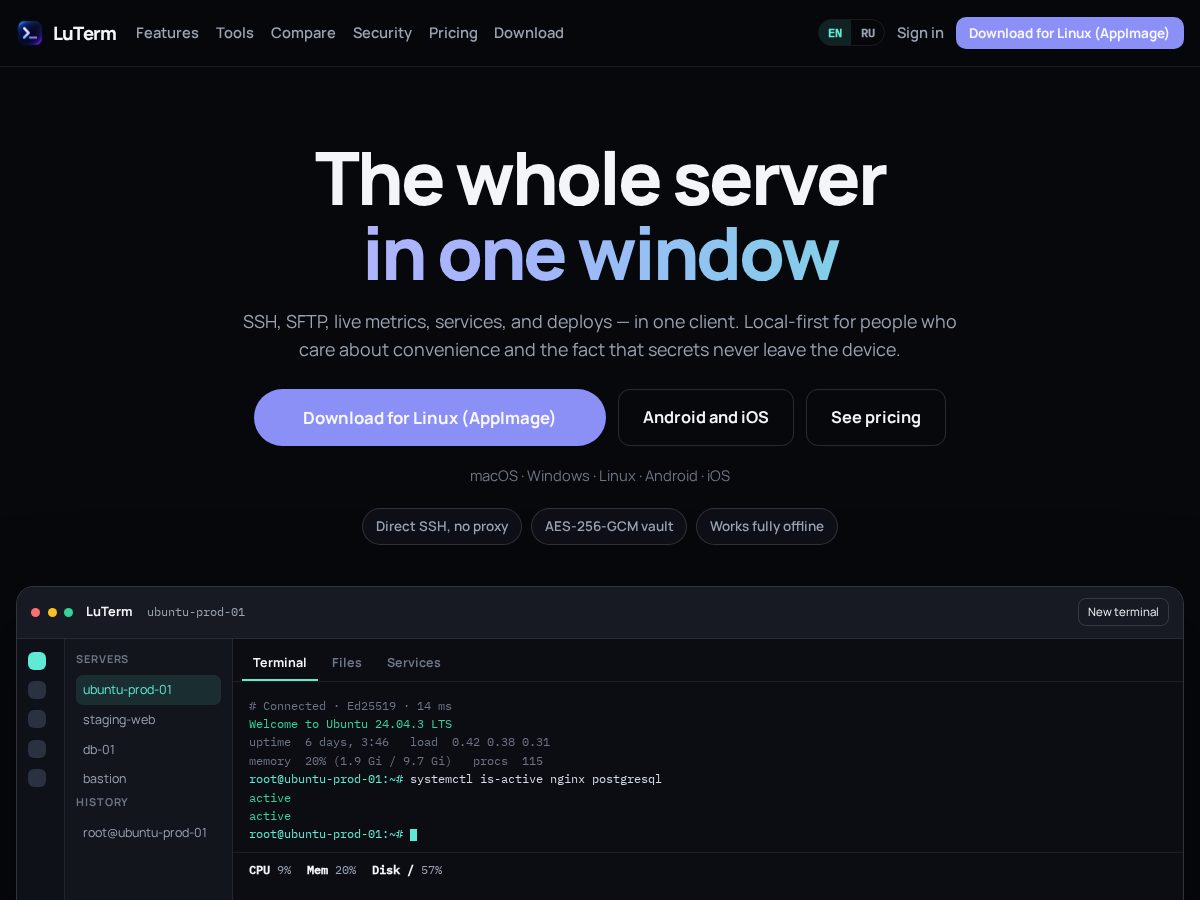Click the Mem 20% metric
Viewport: 1200px width, 900px height.
(x=331, y=870)
